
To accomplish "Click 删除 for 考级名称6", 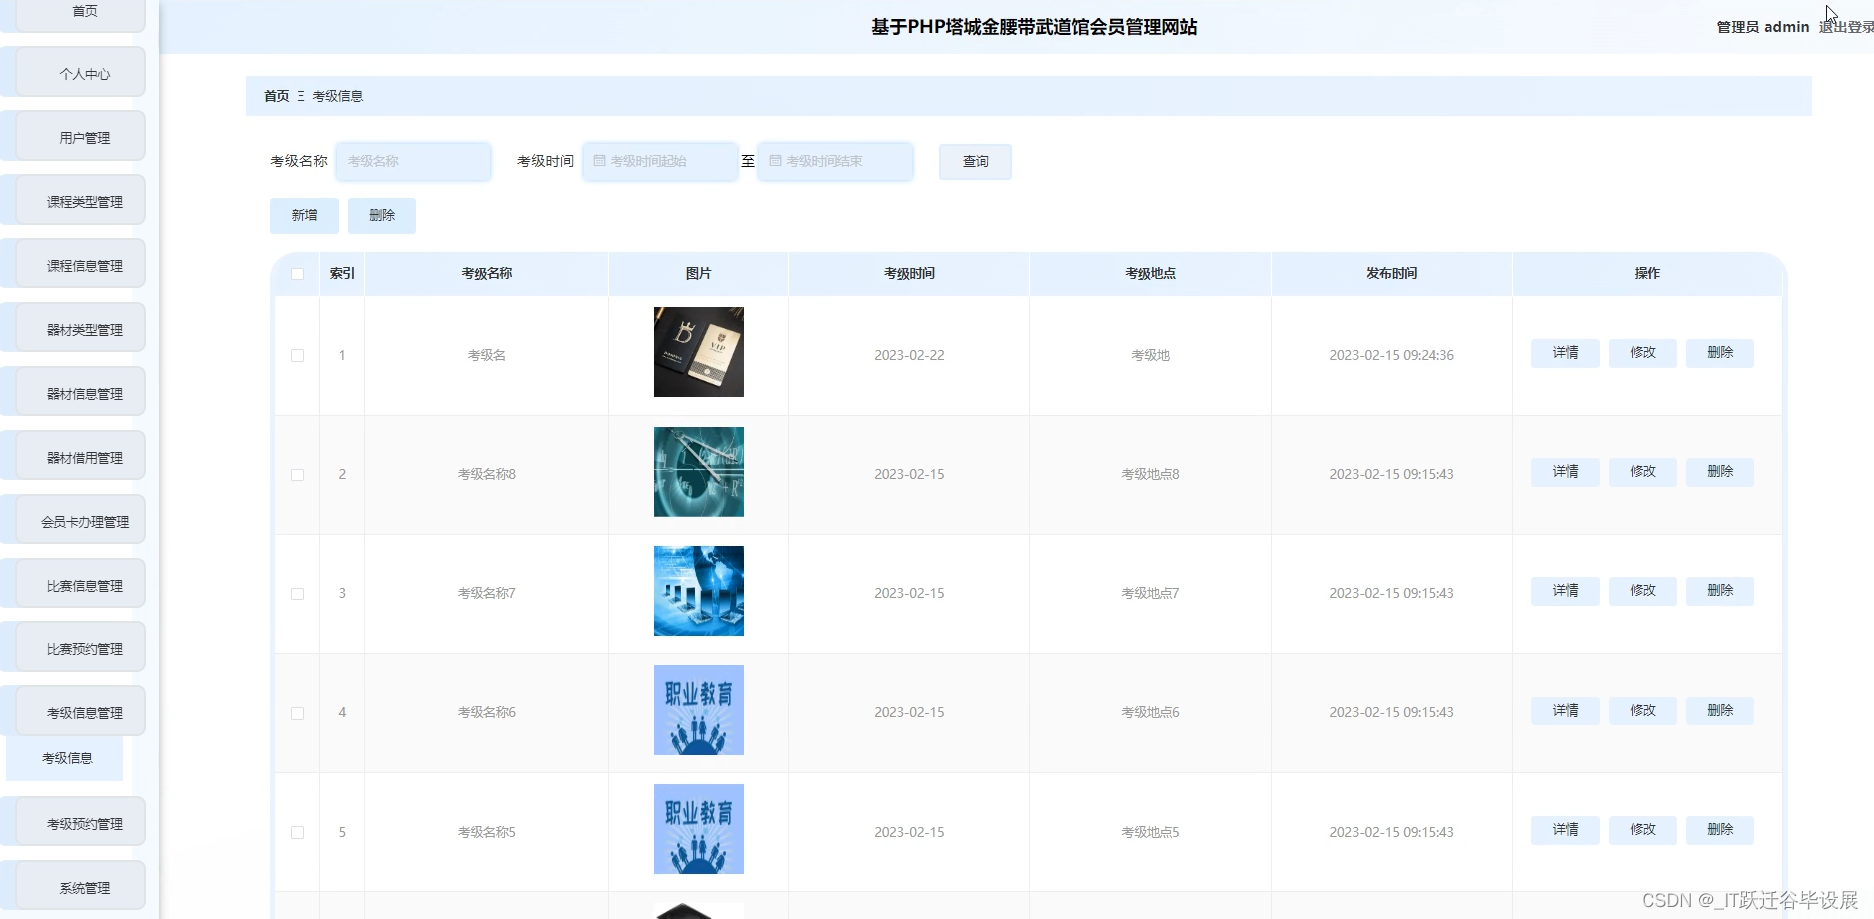I will 1720,711.
